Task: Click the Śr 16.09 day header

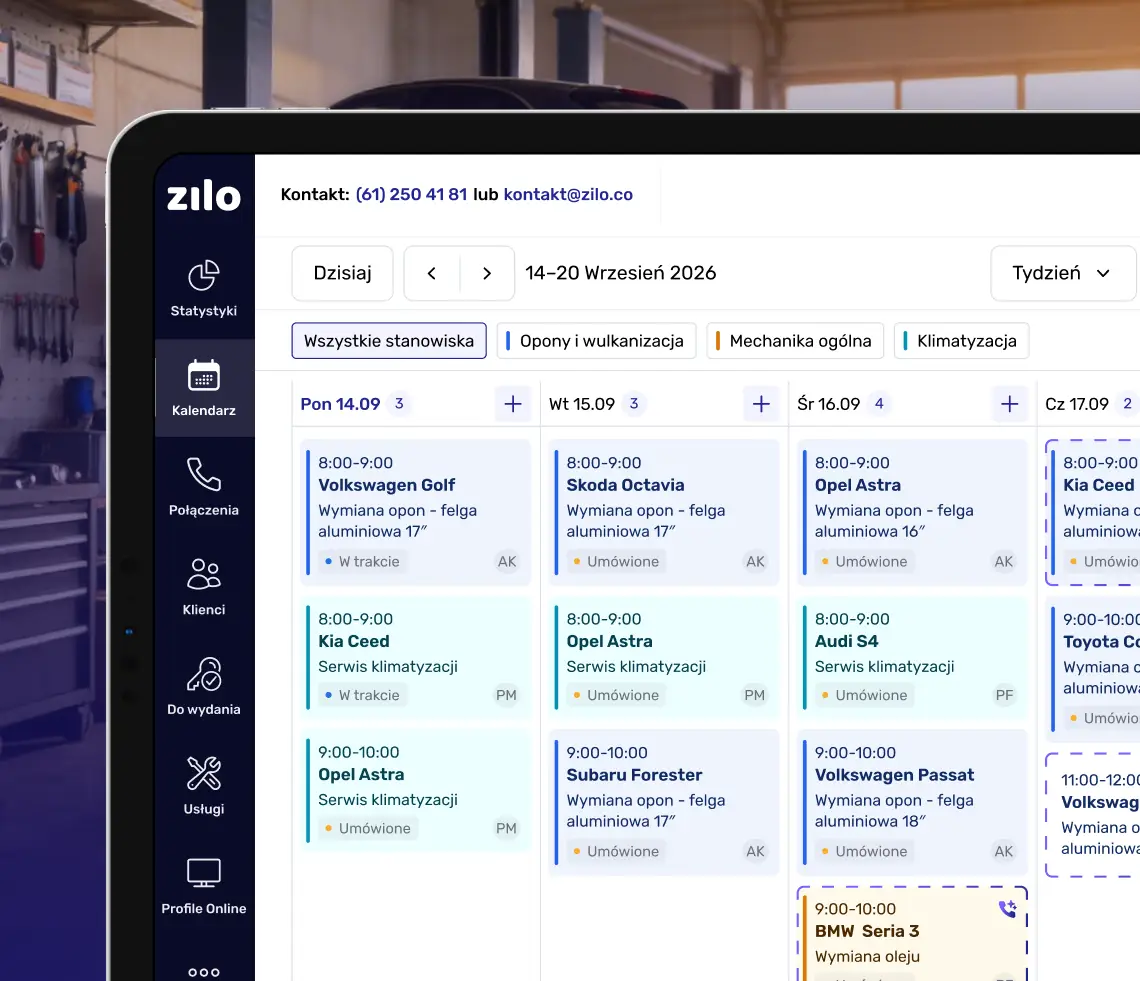Action: click(x=829, y=404)
